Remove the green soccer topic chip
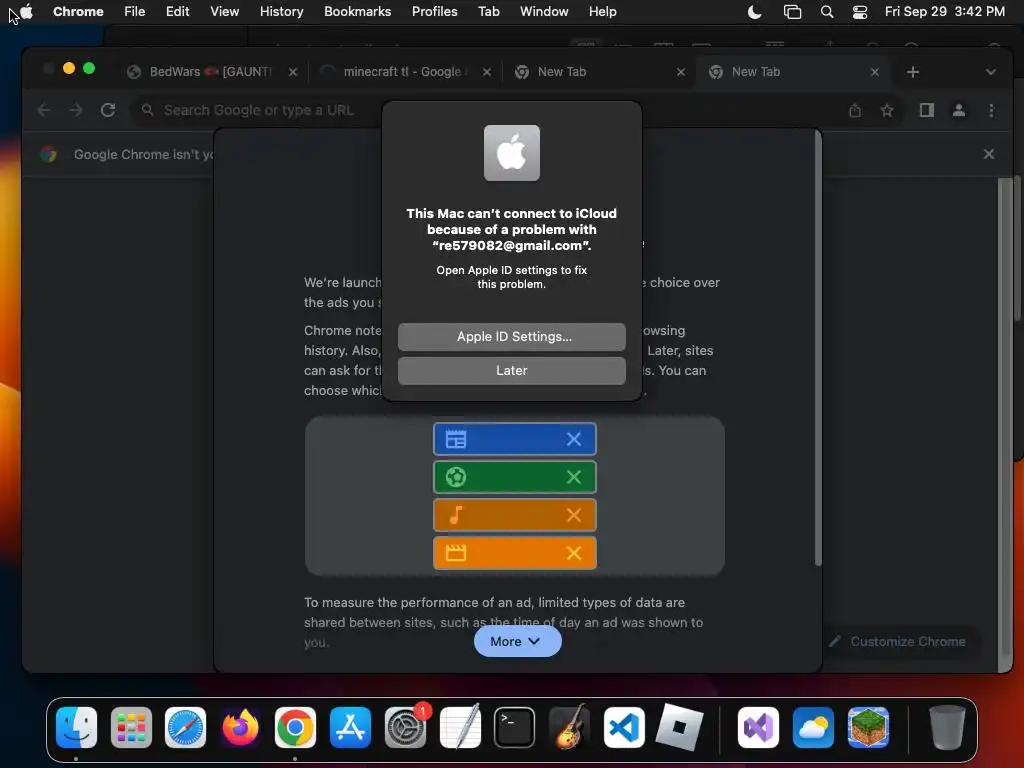This screenshot has height=768, width=1024. (x=573, y=477)
